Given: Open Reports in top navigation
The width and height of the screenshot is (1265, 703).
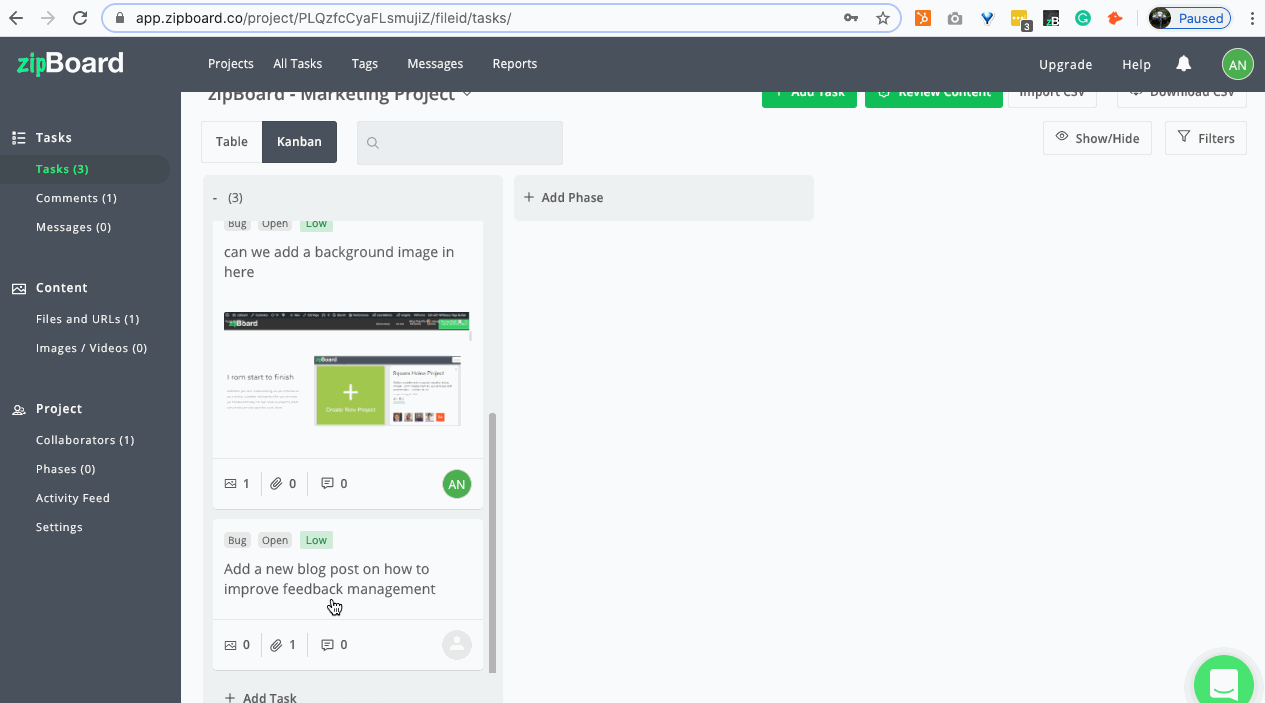Looking at the screenshot, I should (x=515, y=64).
